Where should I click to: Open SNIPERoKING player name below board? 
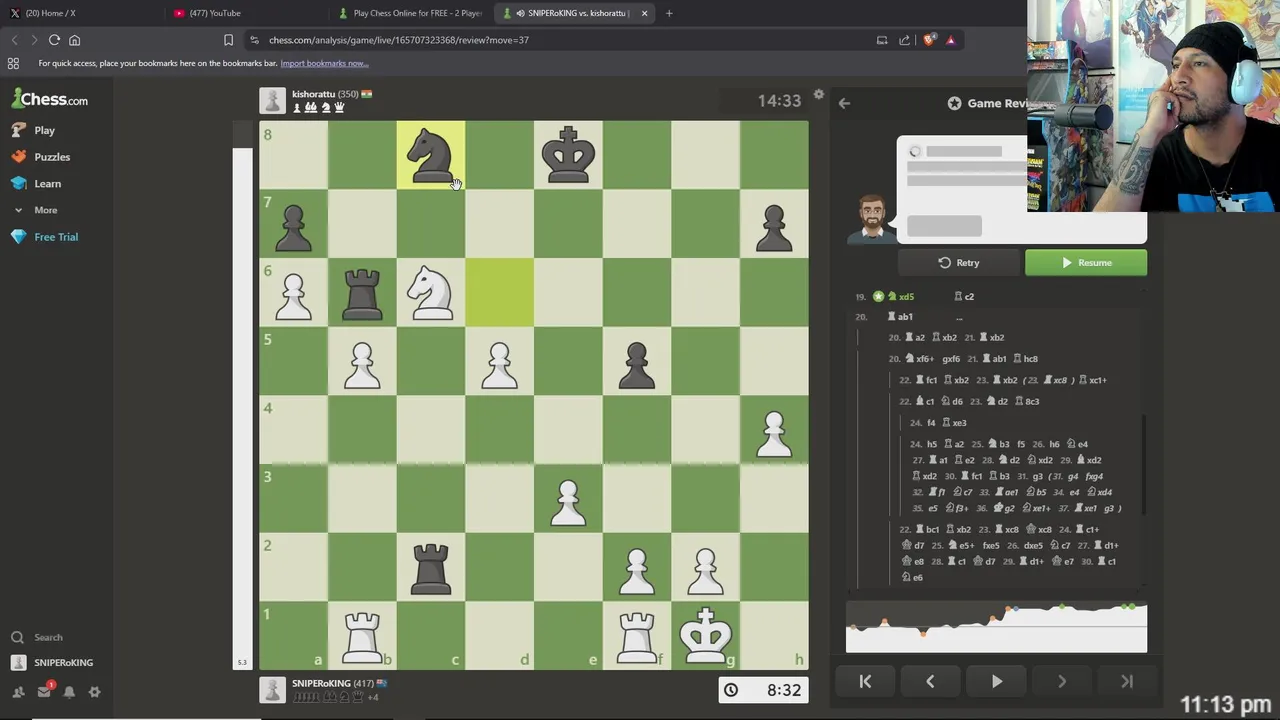click(x=321, y=683)
